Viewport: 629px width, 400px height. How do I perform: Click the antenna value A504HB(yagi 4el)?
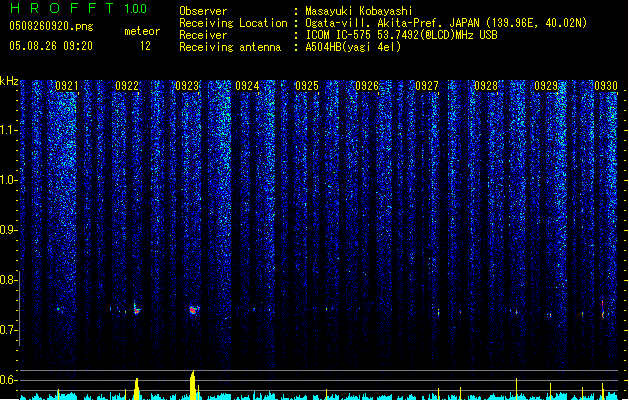[x=353, y=47]
